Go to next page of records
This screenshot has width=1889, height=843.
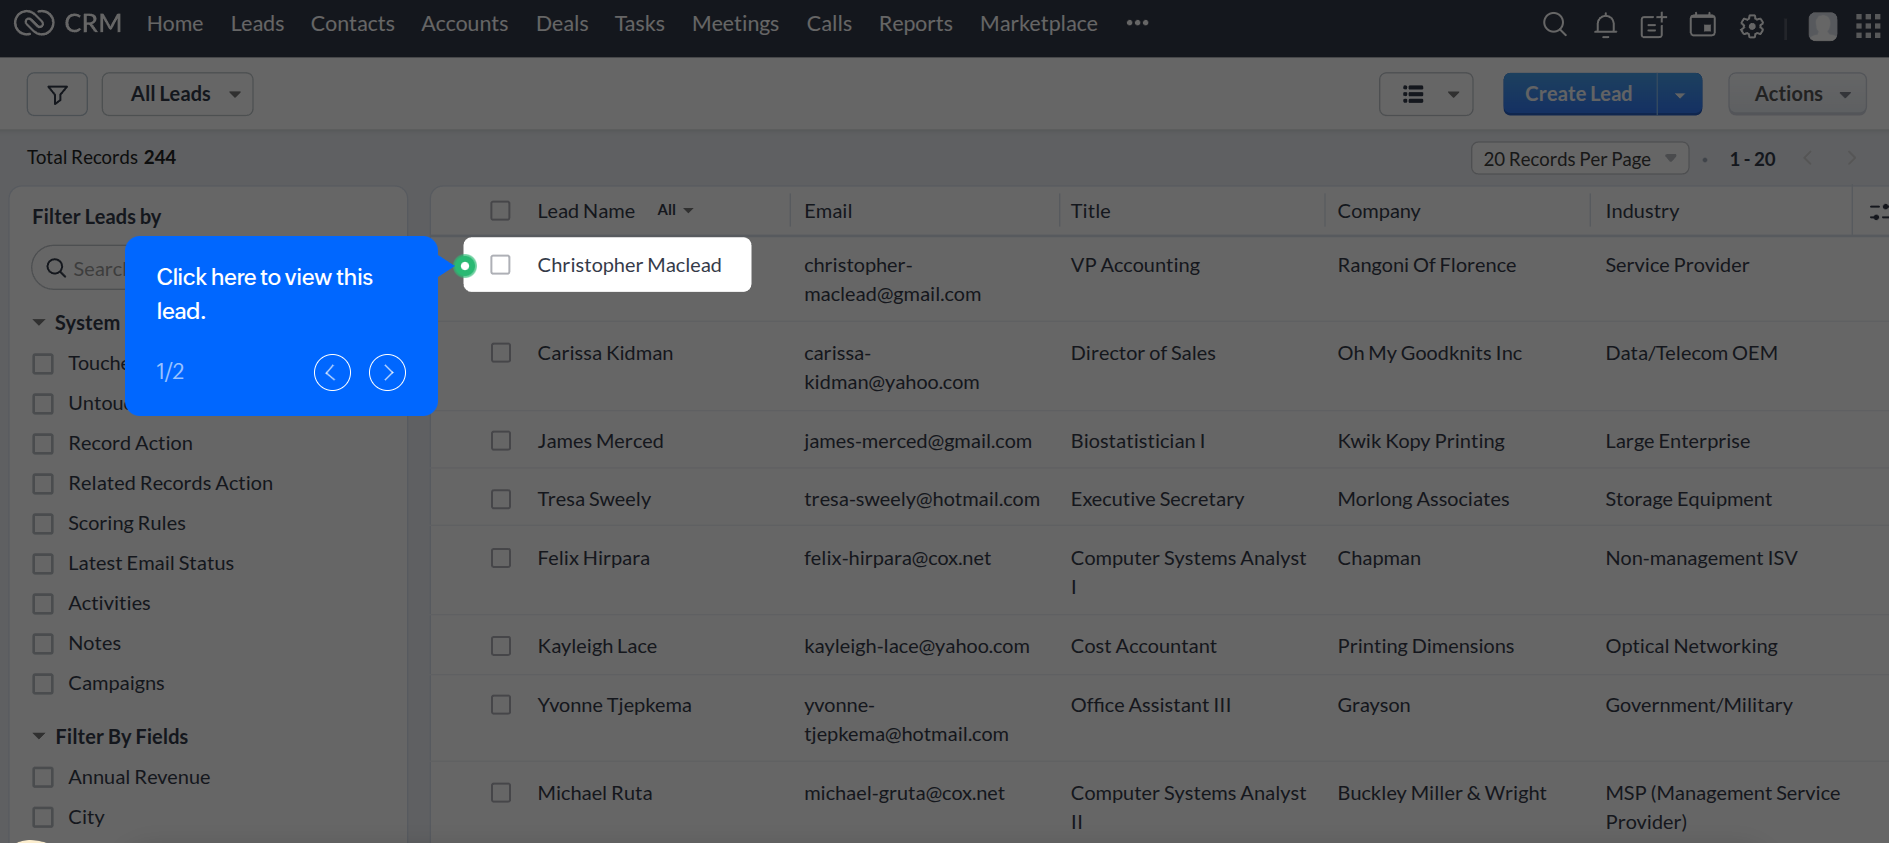pos(1851,158)
